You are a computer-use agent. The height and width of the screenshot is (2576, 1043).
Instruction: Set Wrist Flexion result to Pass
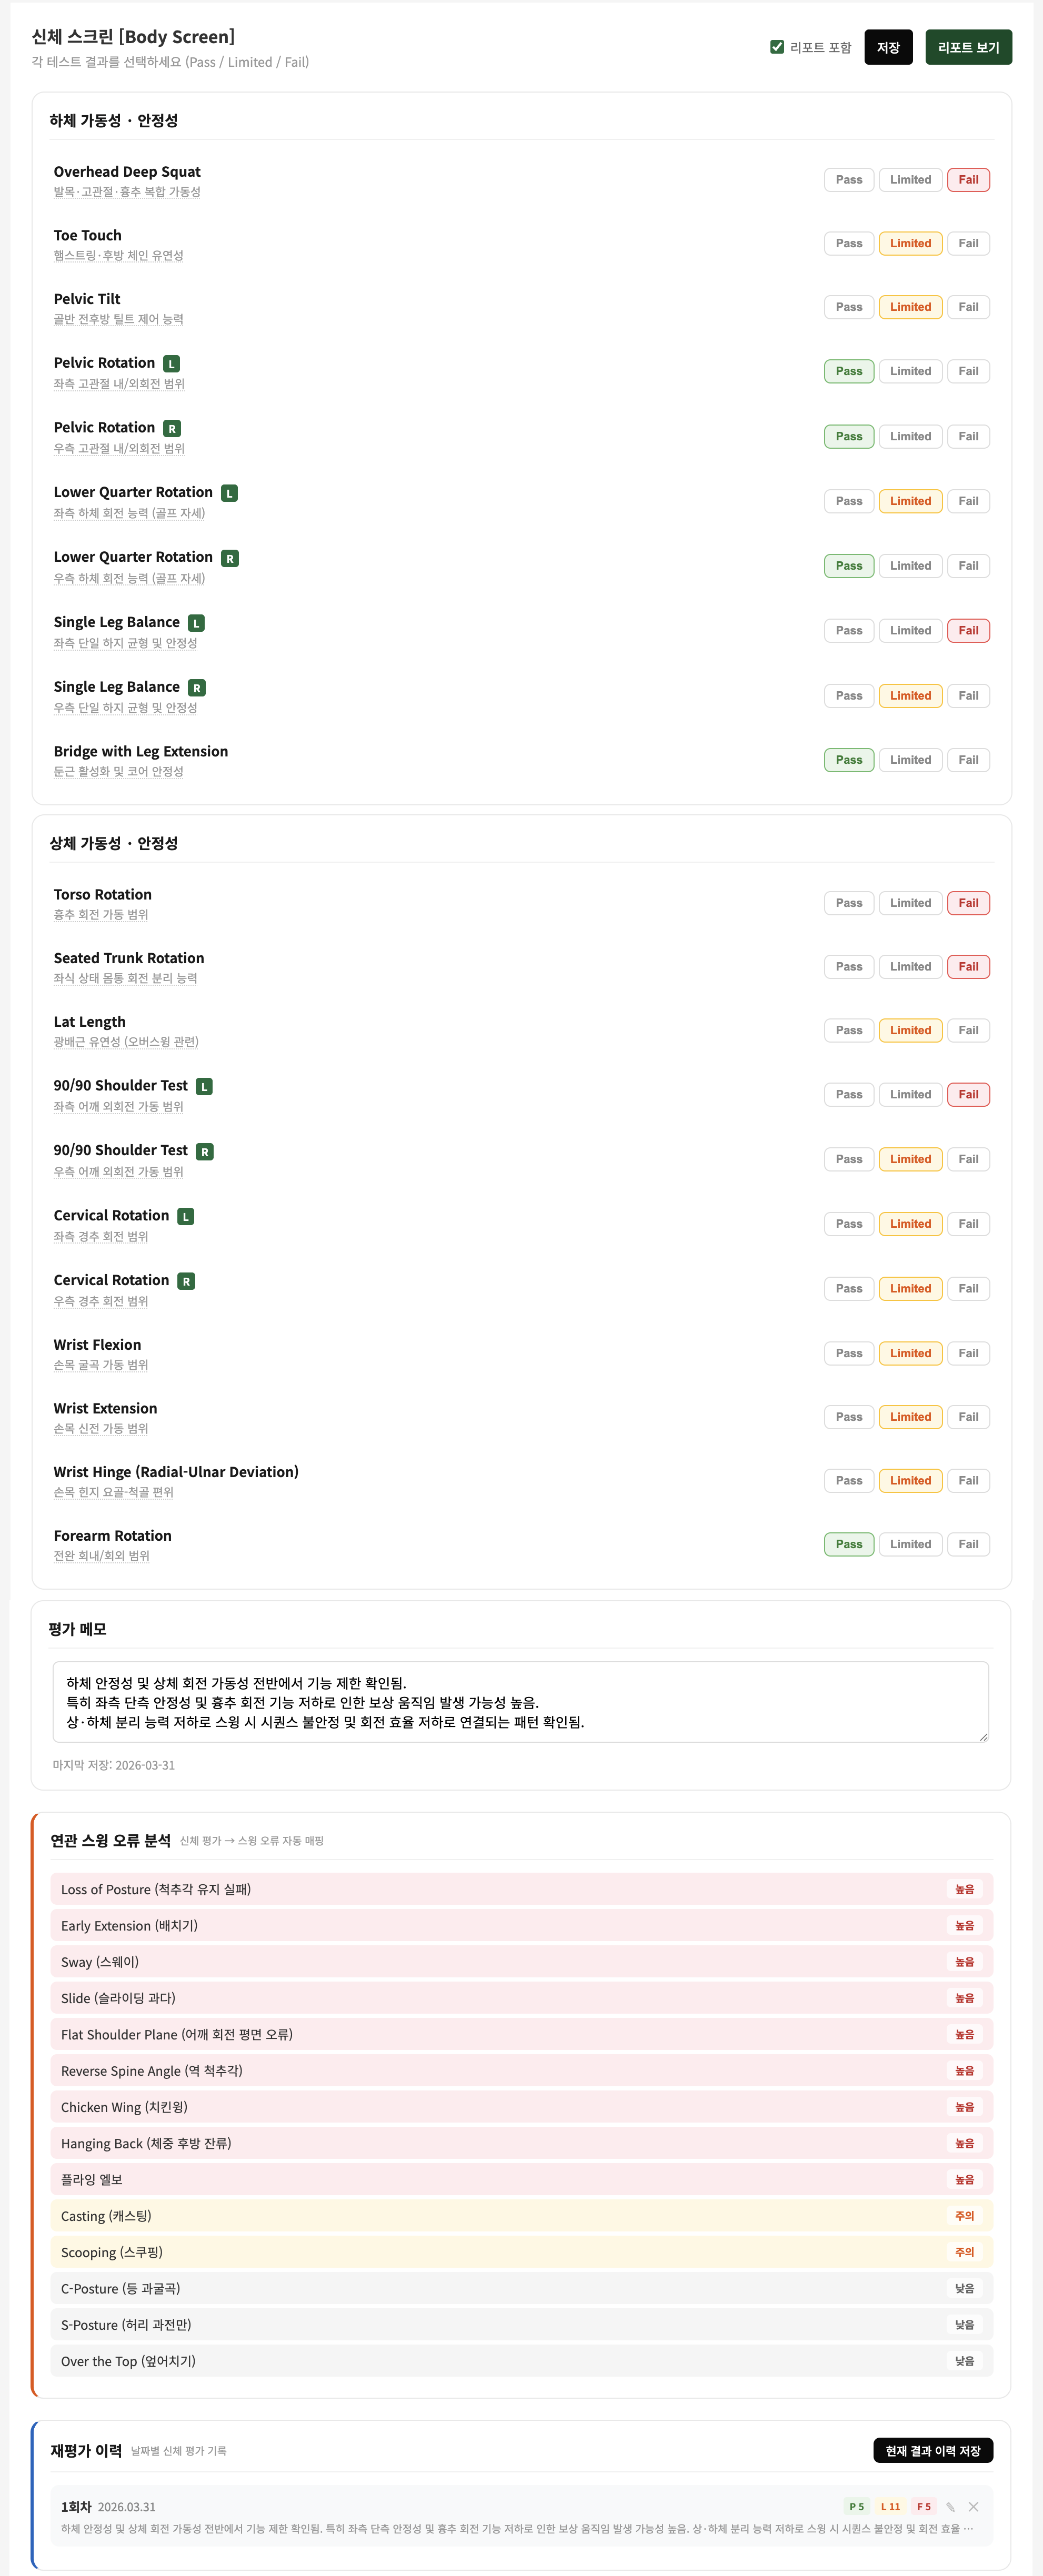click(x=848, y=1353)
